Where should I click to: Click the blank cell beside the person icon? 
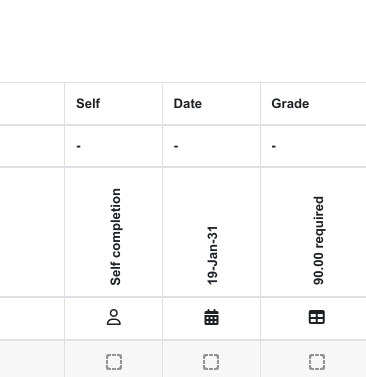[x=32, y=318]
